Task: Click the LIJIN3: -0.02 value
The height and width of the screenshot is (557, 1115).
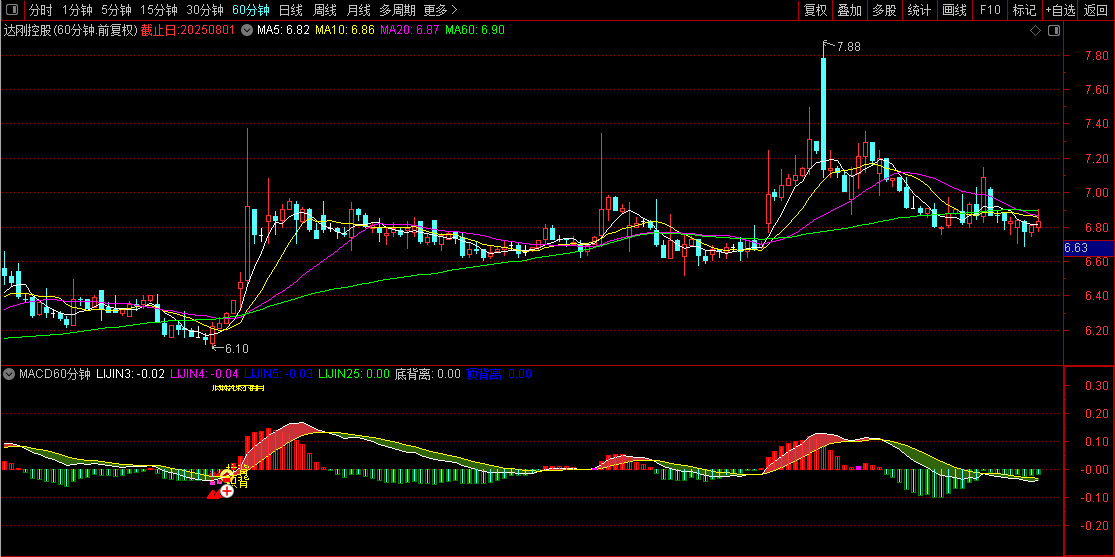Action: pos(130,373)
